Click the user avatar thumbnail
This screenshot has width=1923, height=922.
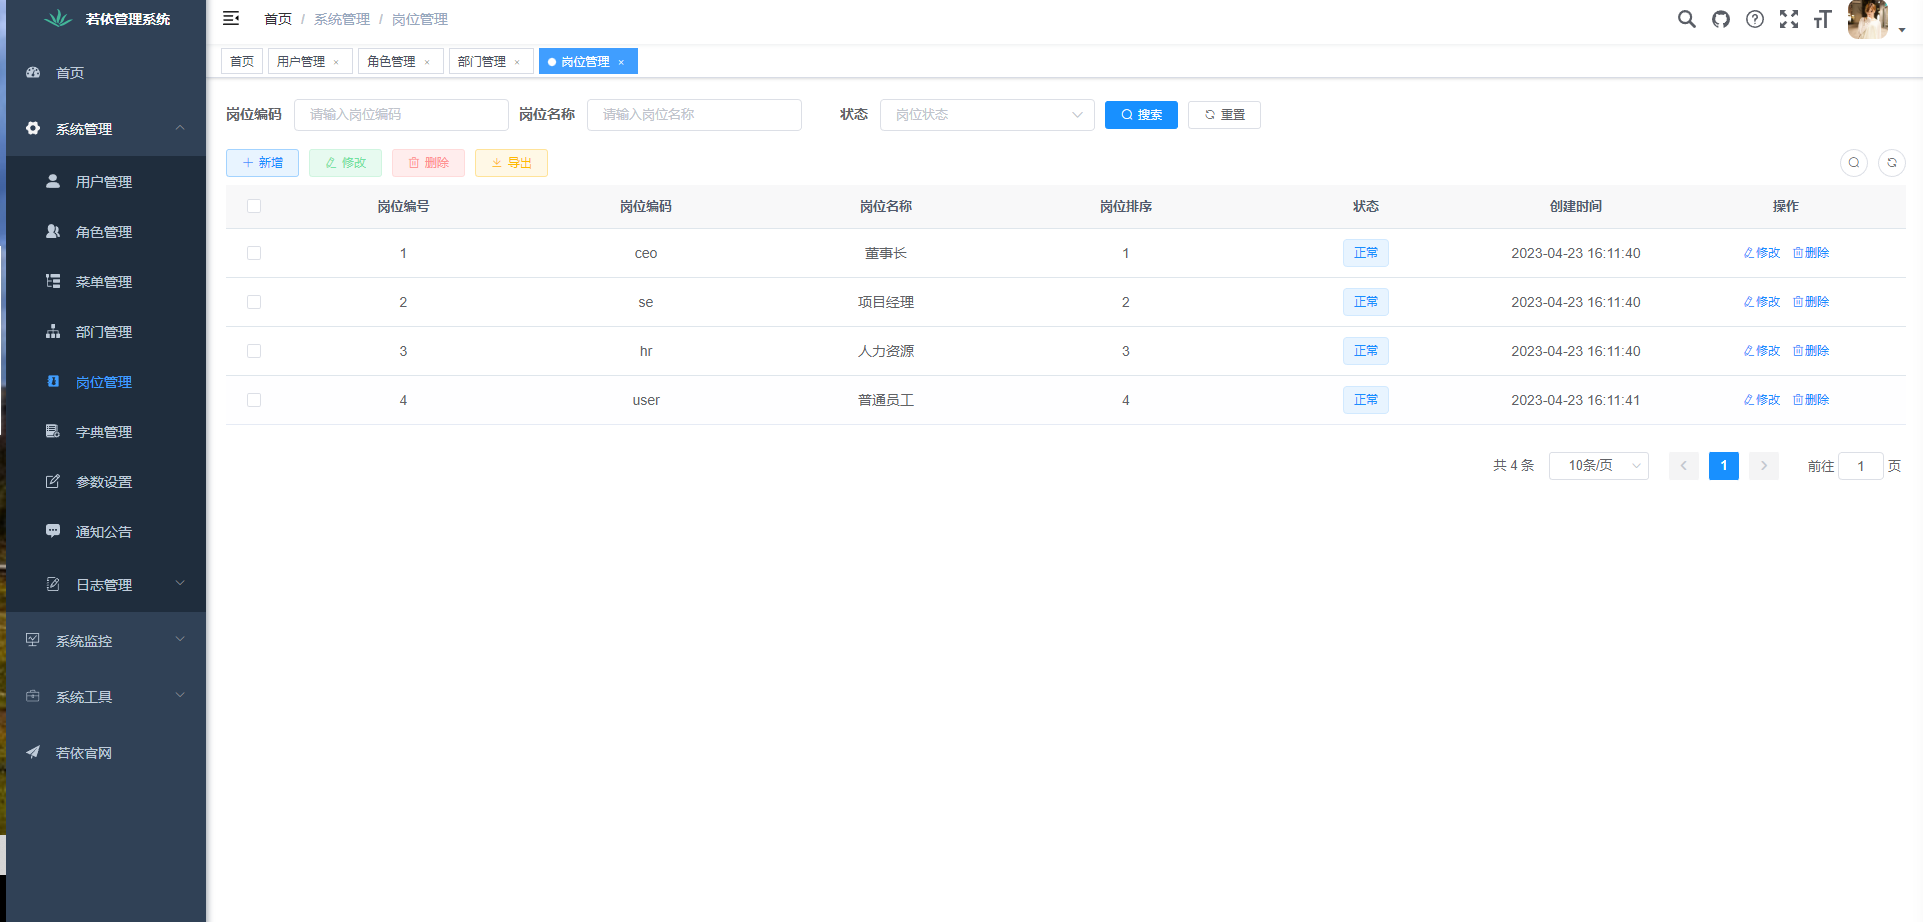[1867, 19]
